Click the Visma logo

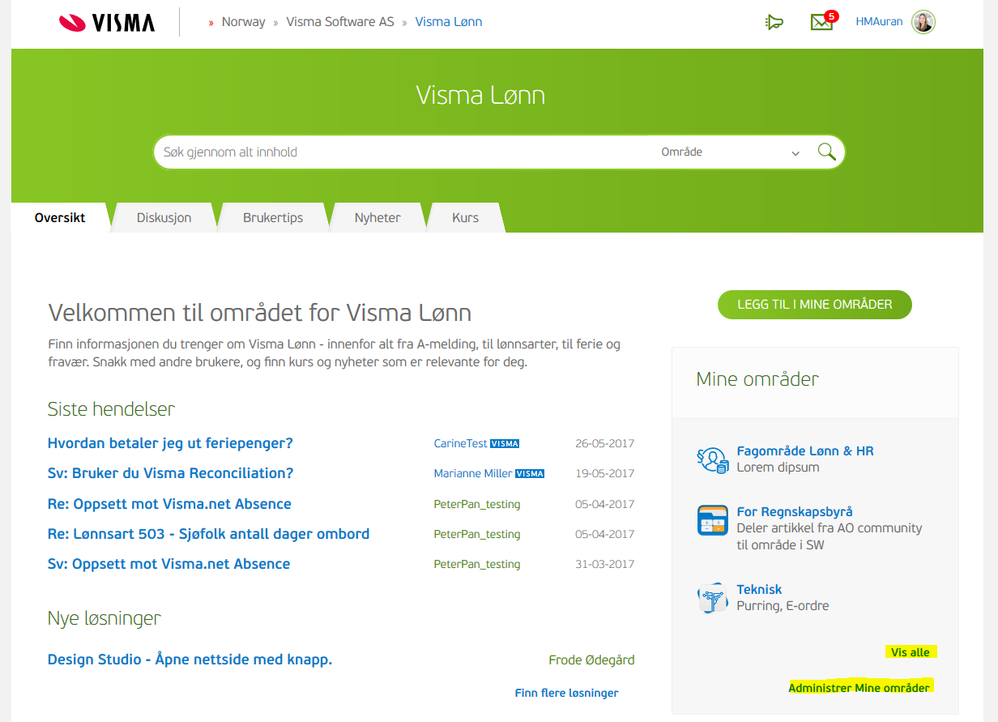coord(107,23)
